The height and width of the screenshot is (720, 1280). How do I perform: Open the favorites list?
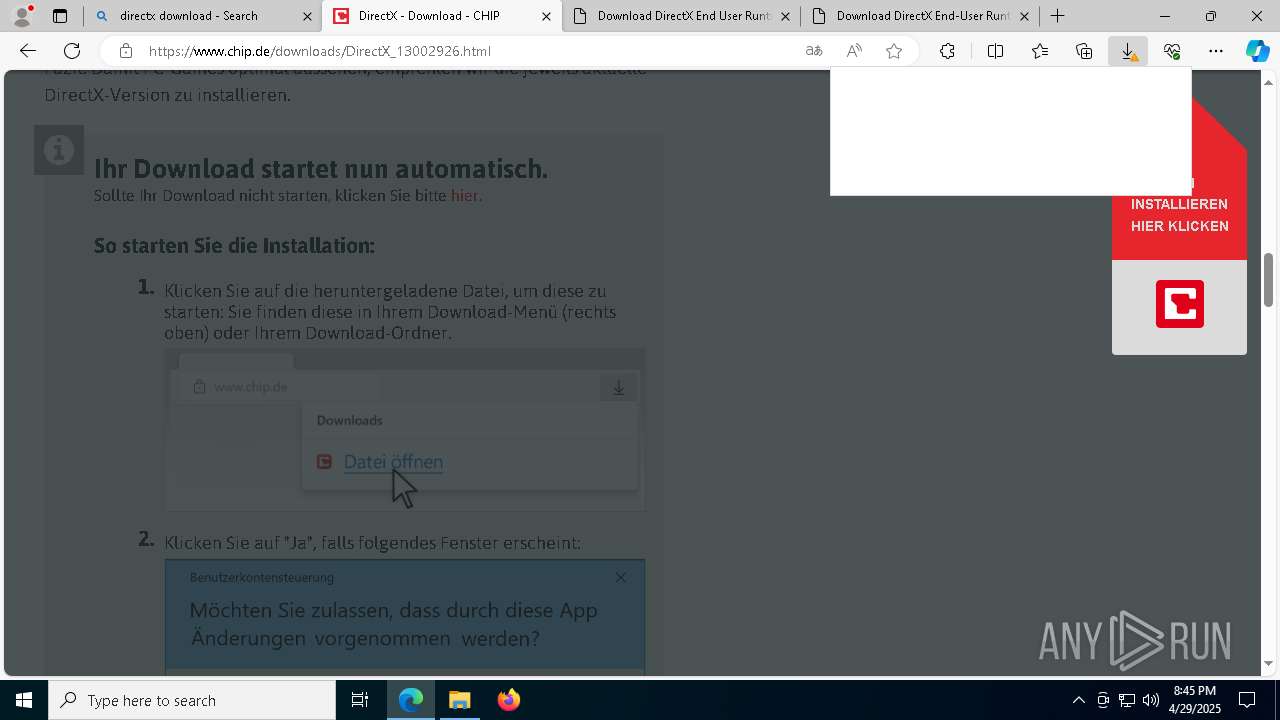click(1040, 51)
